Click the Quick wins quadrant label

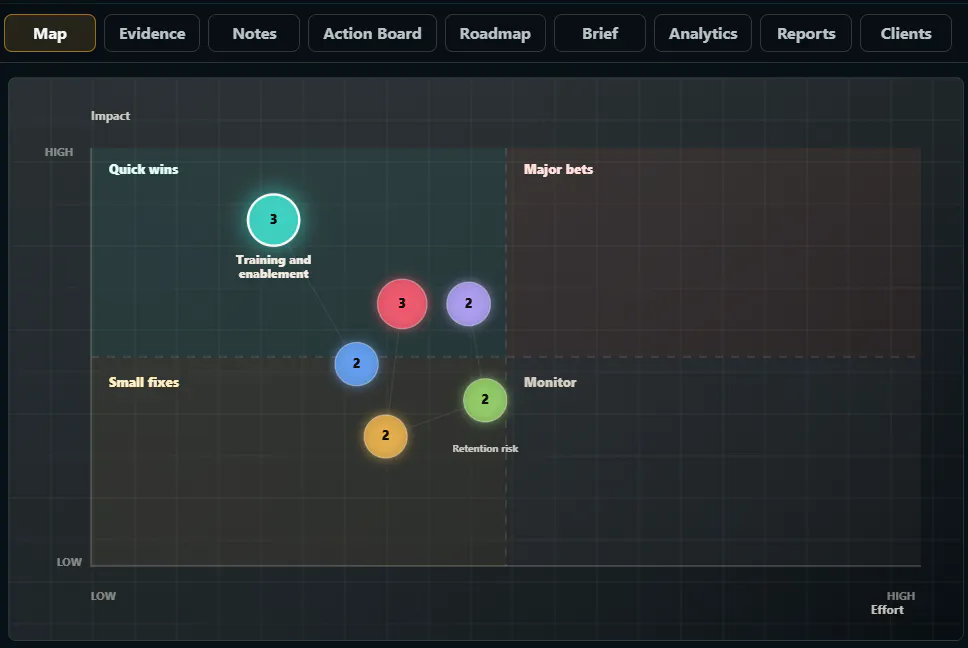(143, 169)
